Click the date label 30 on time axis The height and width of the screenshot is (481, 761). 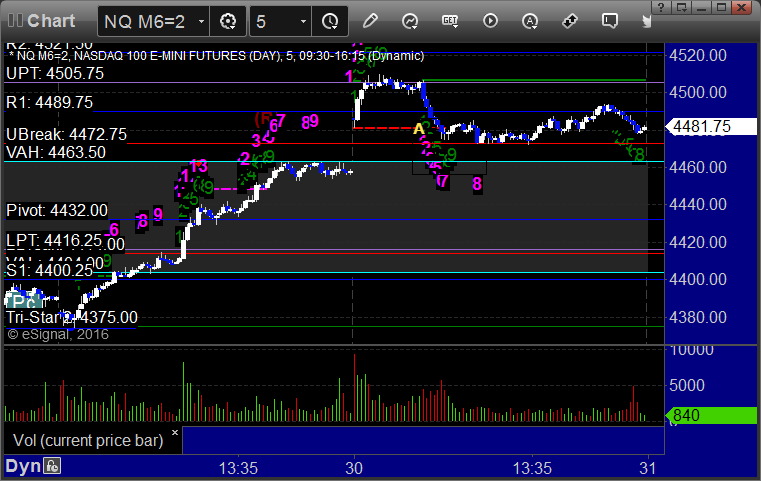(354, 468)
